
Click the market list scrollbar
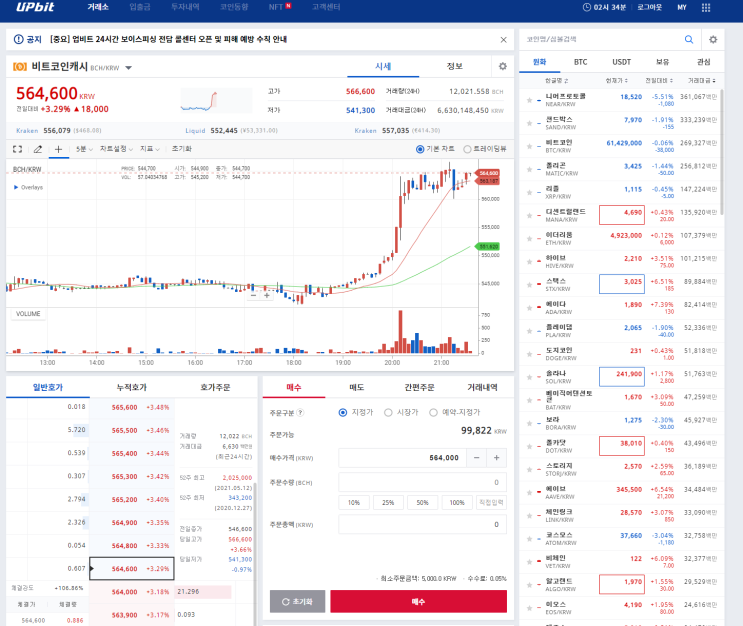pyautogui.click(x=722, y=152)
